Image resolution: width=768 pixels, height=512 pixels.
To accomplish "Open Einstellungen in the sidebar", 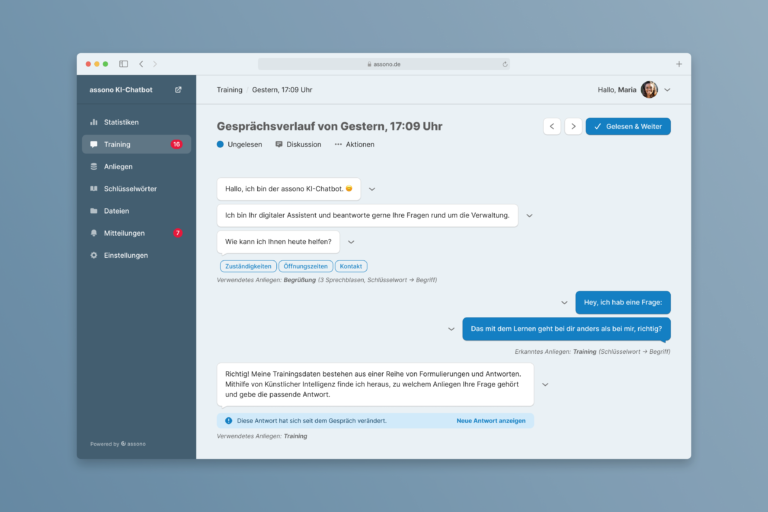I will (136, 255).
